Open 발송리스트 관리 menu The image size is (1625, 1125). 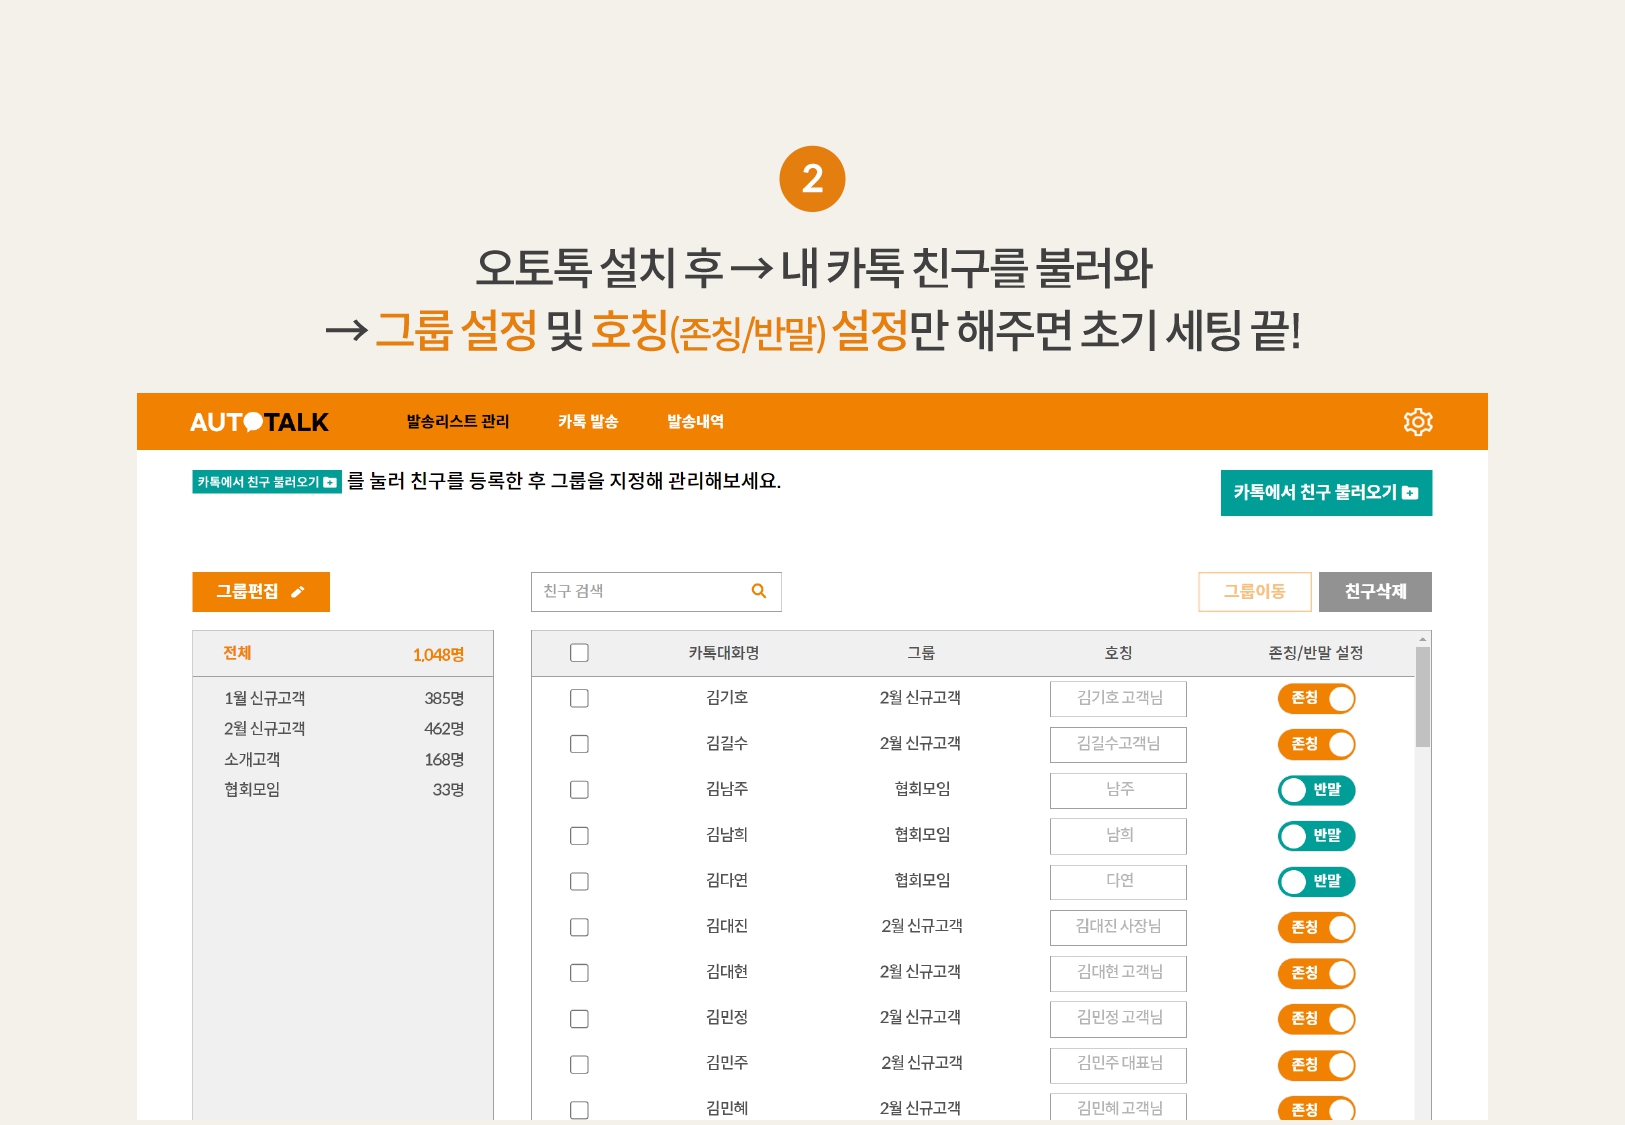pyautogui.click(x=458, y=422)
